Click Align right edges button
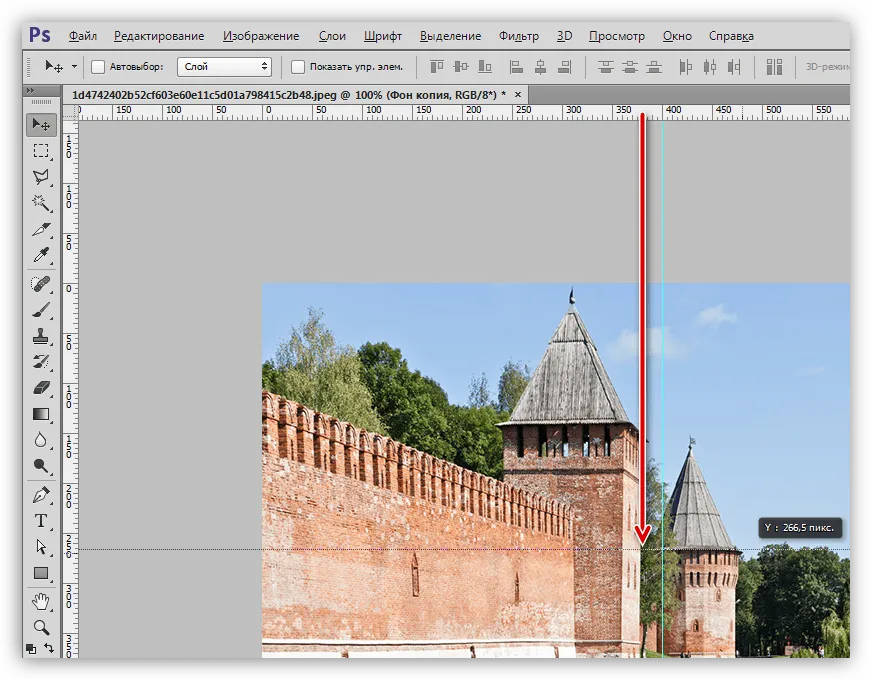872x680 pixels. [564, 67]
